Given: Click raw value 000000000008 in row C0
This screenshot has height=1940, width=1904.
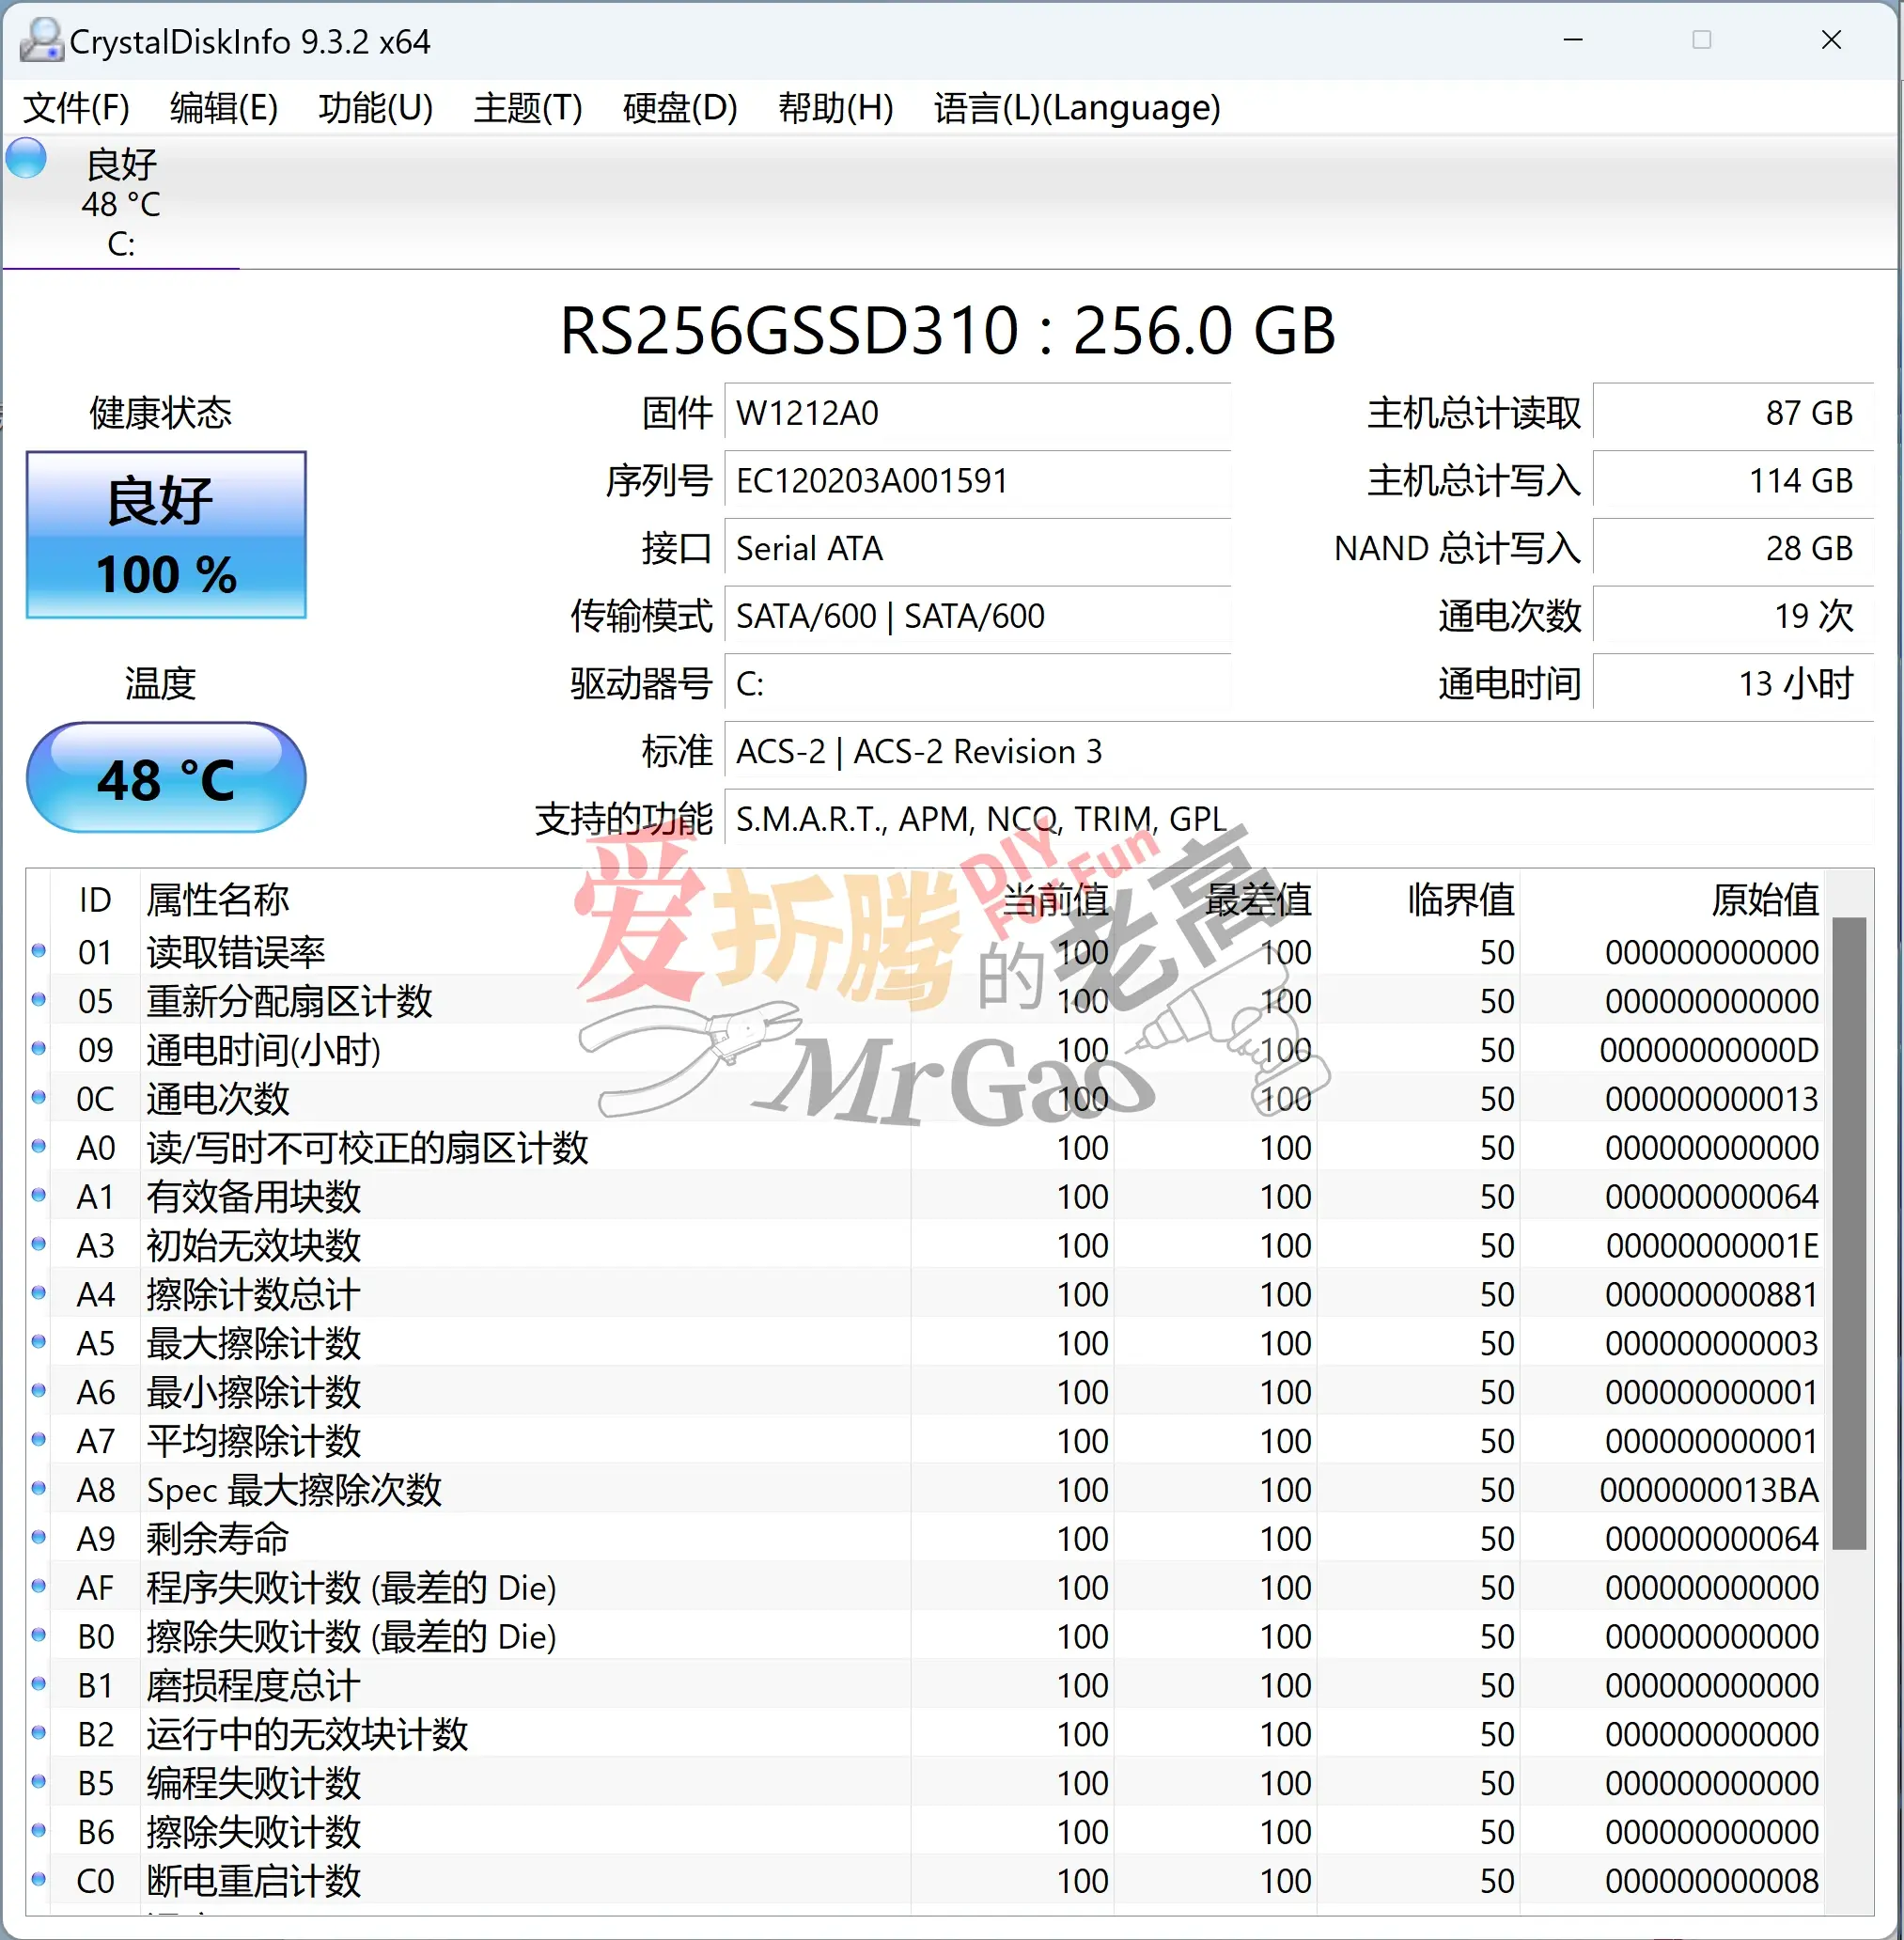Looking at the screenshot, I should tap(1711, 1881).
